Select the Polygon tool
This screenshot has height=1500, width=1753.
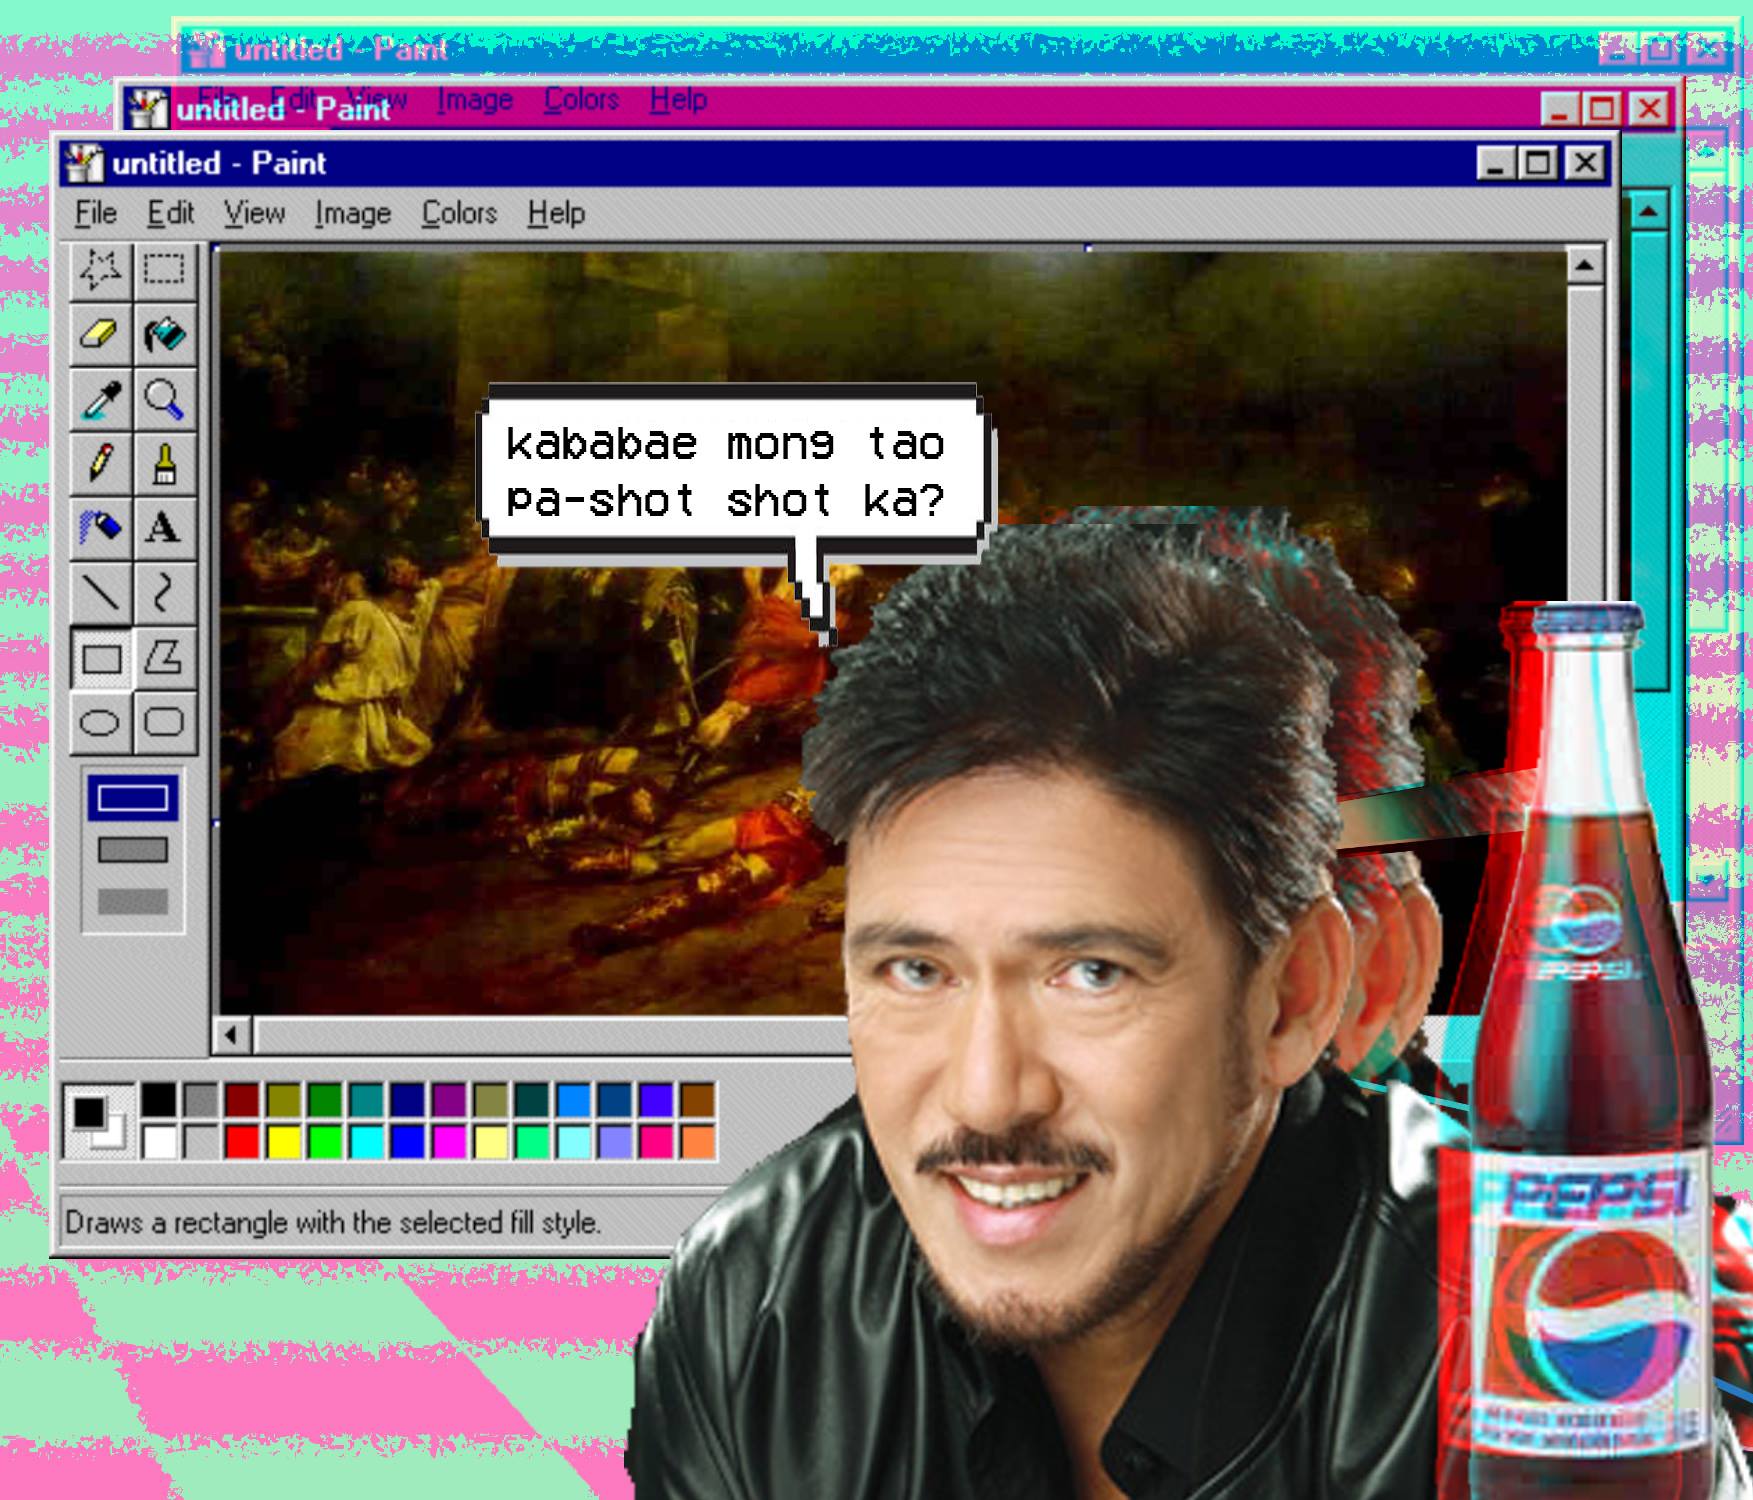click(164, 658)
